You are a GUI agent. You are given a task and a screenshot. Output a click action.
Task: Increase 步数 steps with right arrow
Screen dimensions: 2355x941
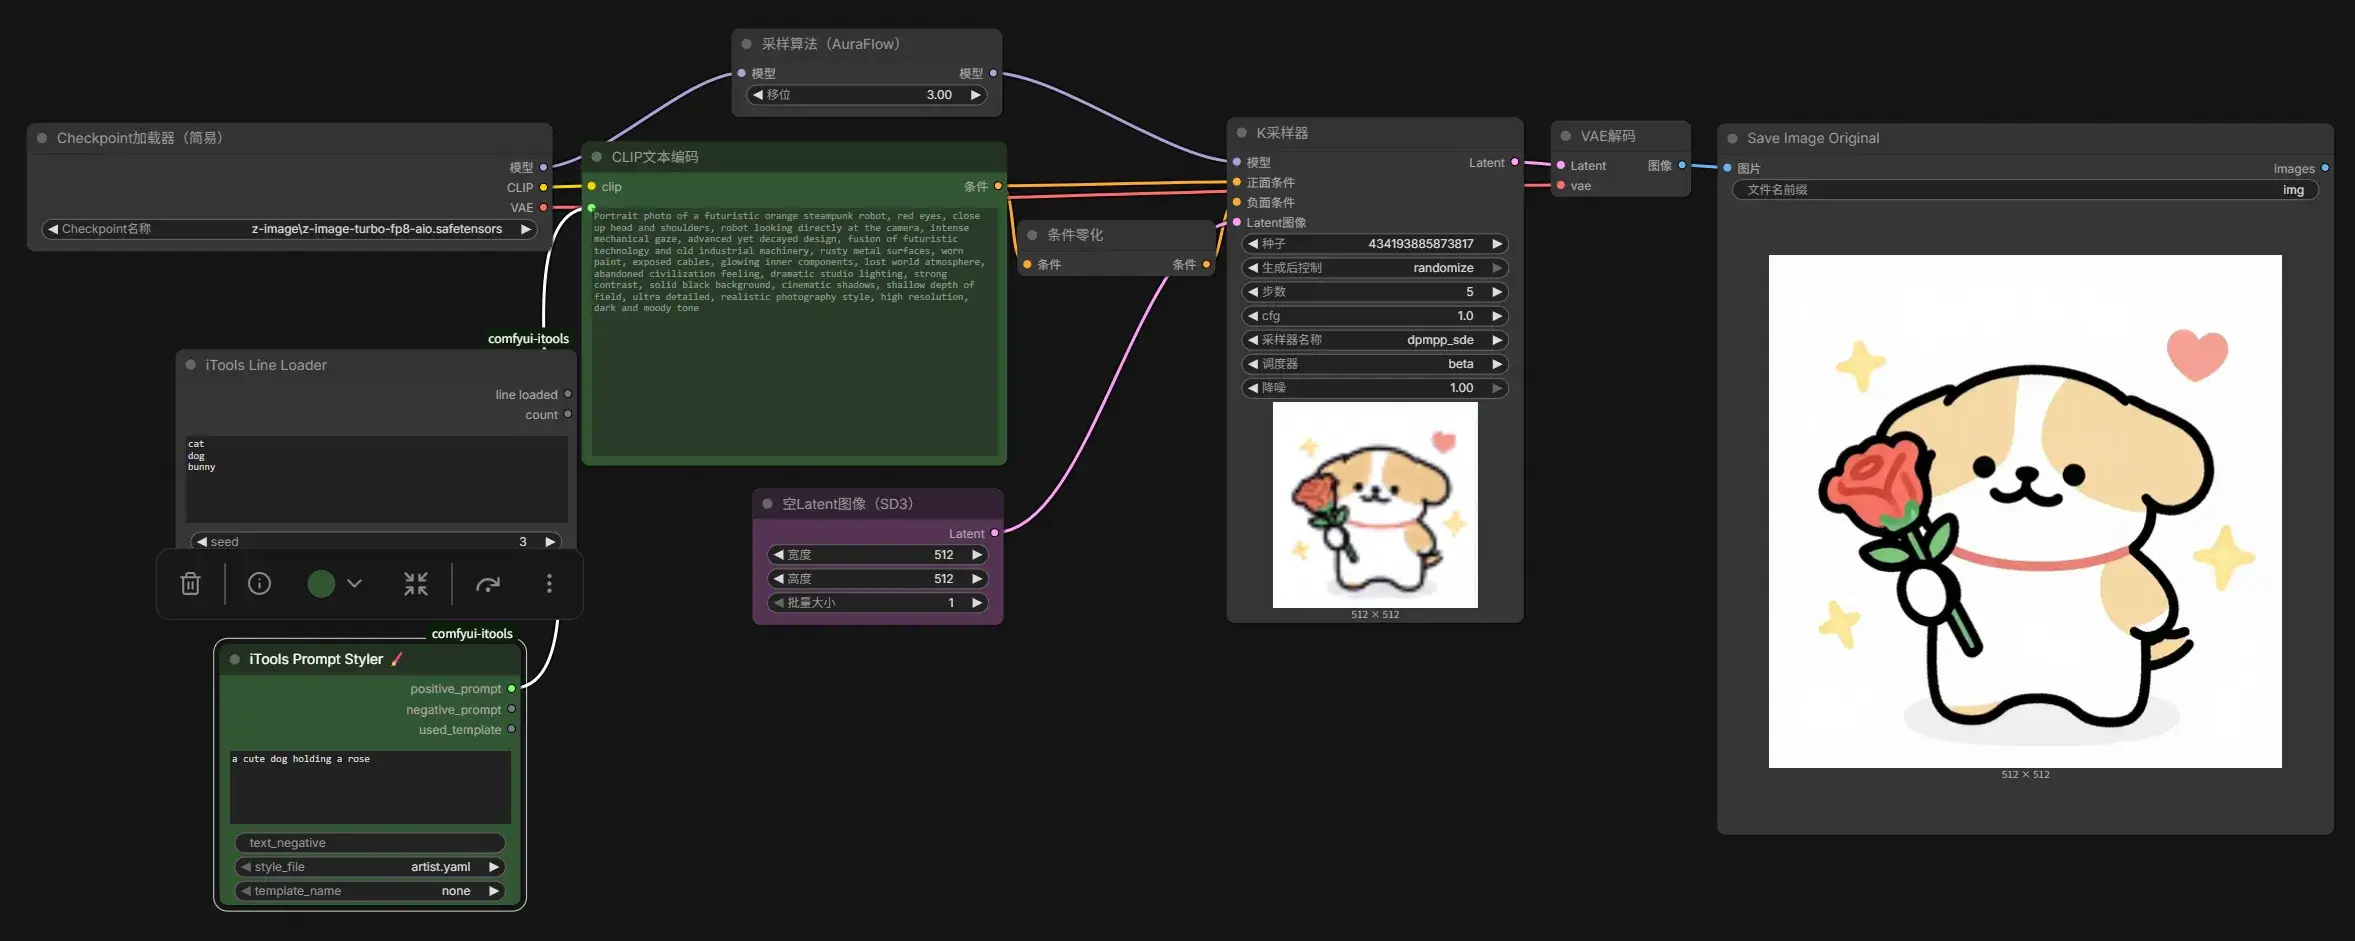[1497, 292]
